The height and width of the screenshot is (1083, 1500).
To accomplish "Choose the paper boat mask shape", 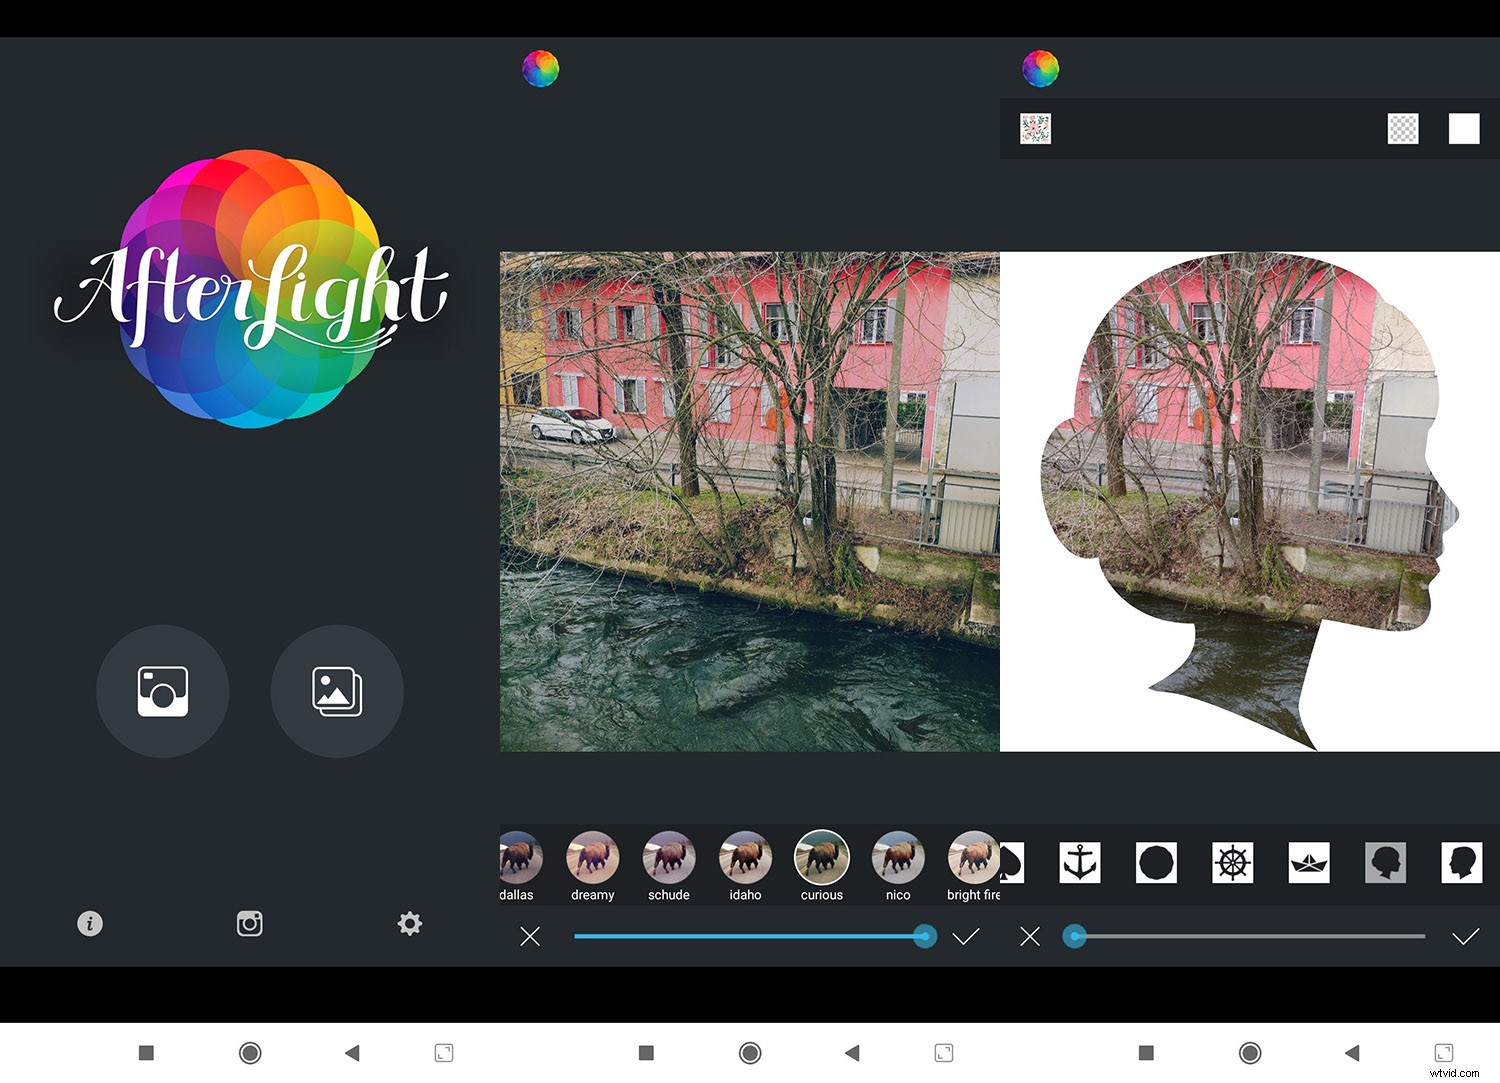I will click(x=1308, y=862).
